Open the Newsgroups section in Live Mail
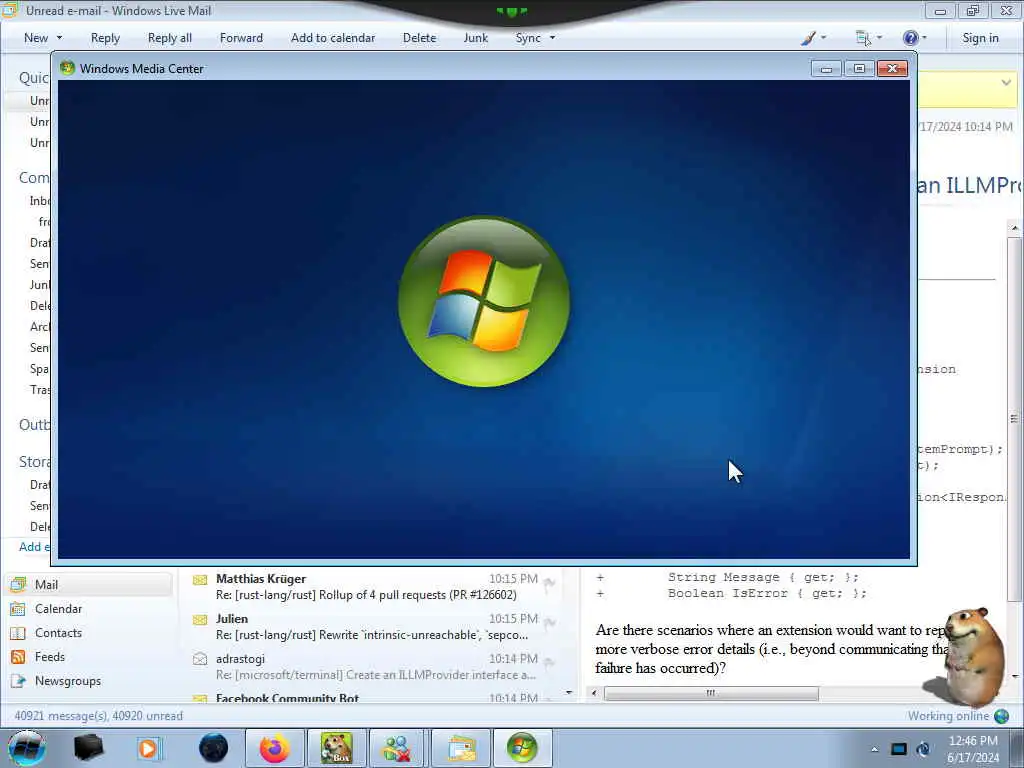The image size is (1024, 768). (x=68, y=681)
